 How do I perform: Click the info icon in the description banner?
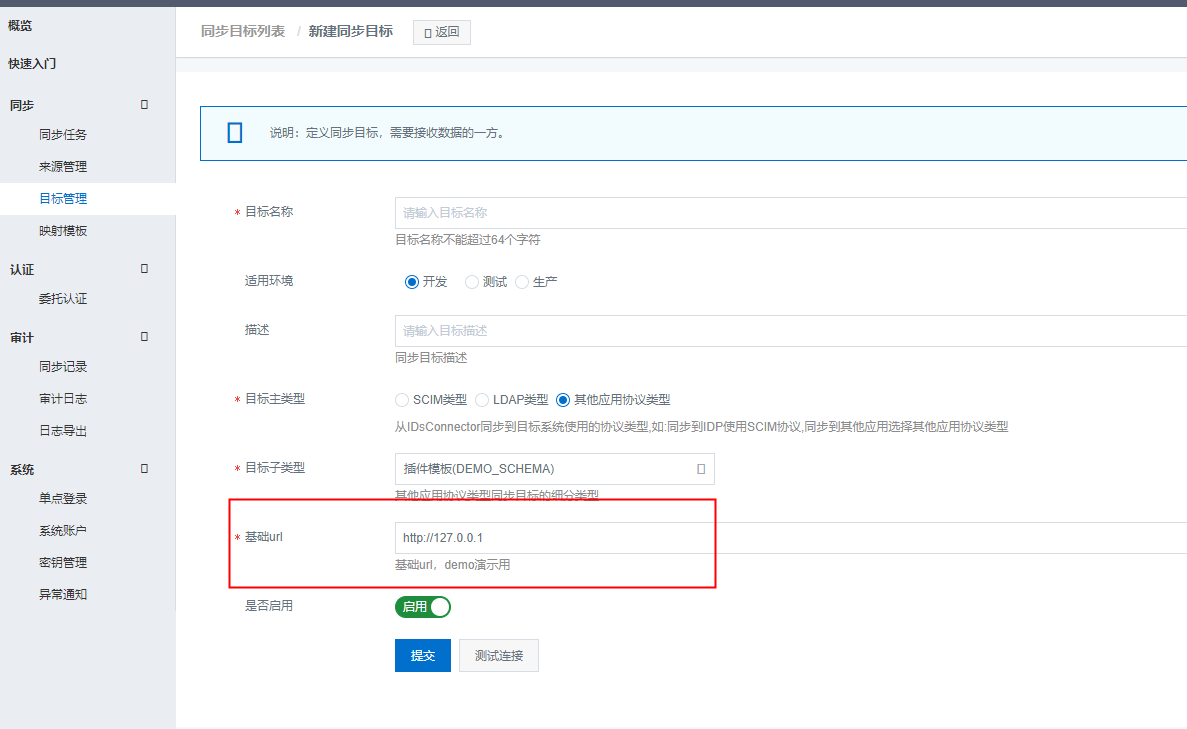pos(235,133)
